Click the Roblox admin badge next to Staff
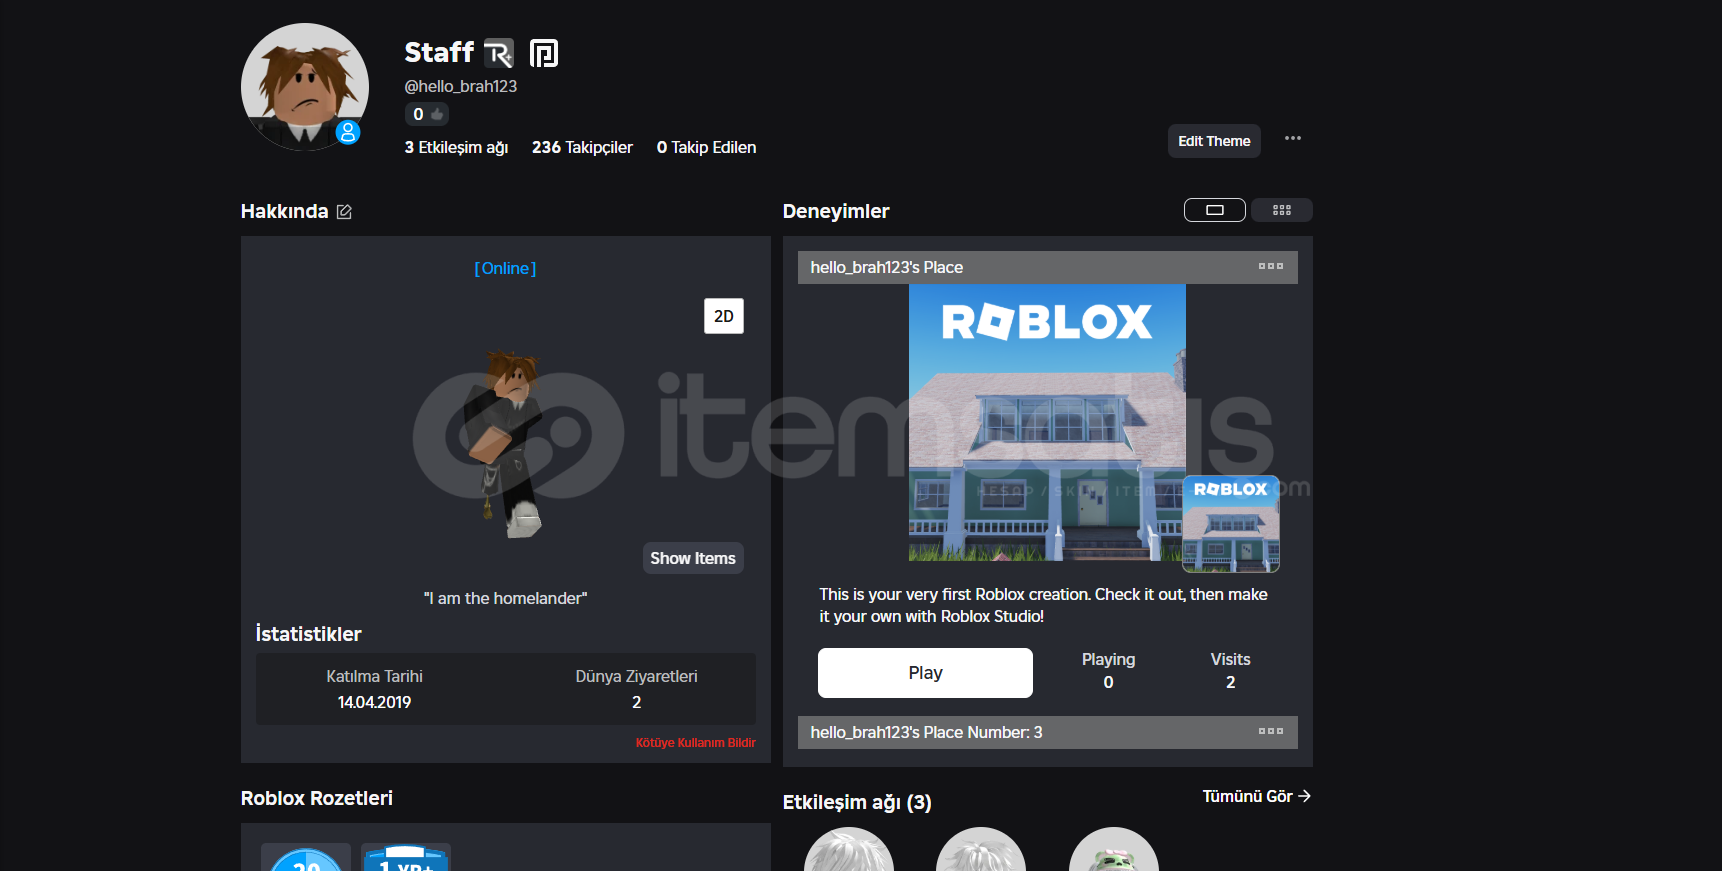 (499, 53)
